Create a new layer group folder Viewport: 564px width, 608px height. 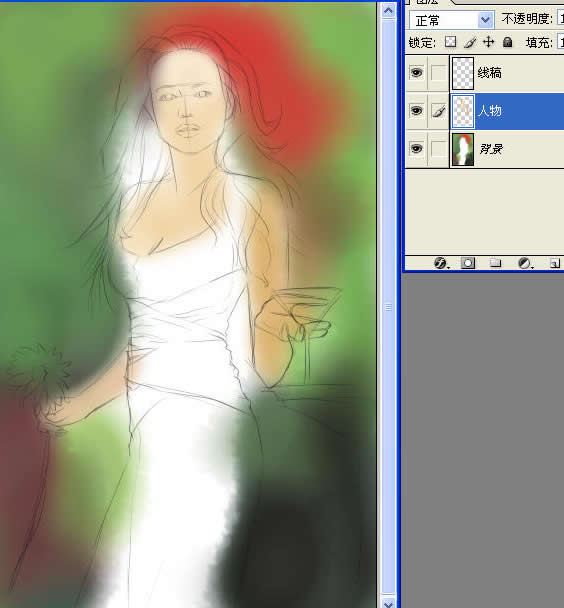pos(495,263)
